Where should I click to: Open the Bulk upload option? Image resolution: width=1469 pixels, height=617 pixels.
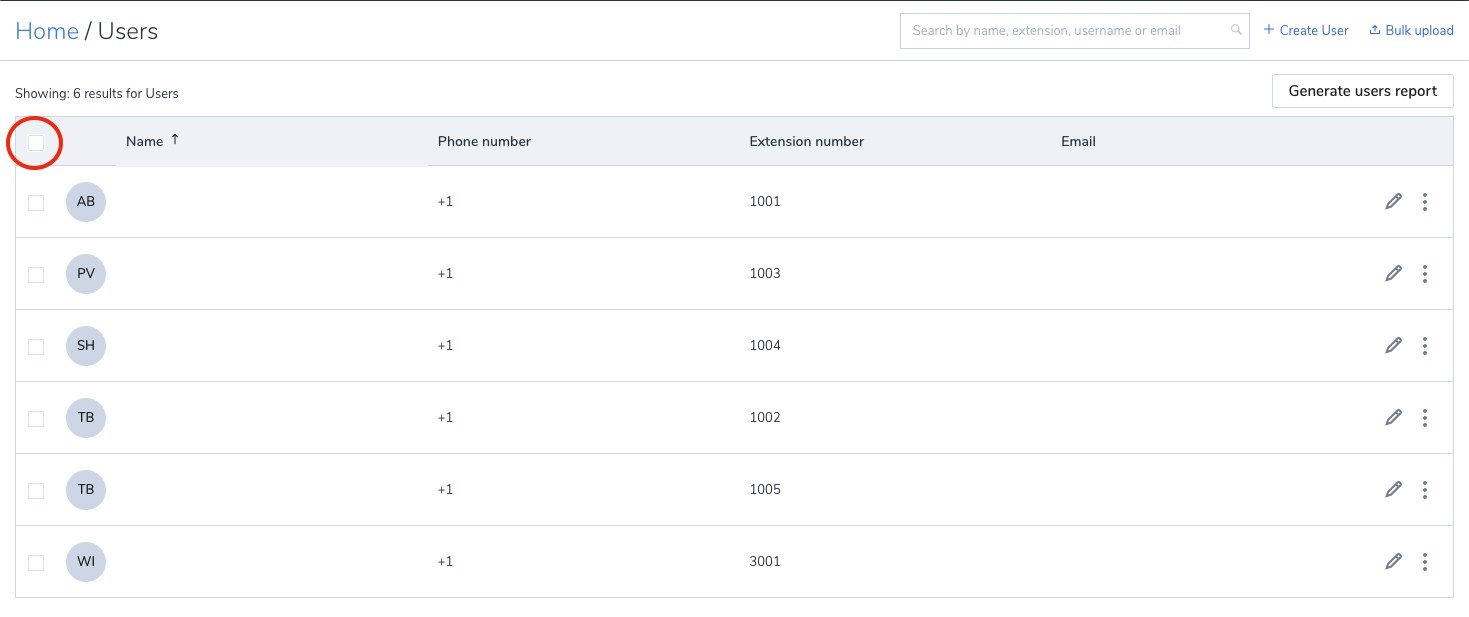1411,30
